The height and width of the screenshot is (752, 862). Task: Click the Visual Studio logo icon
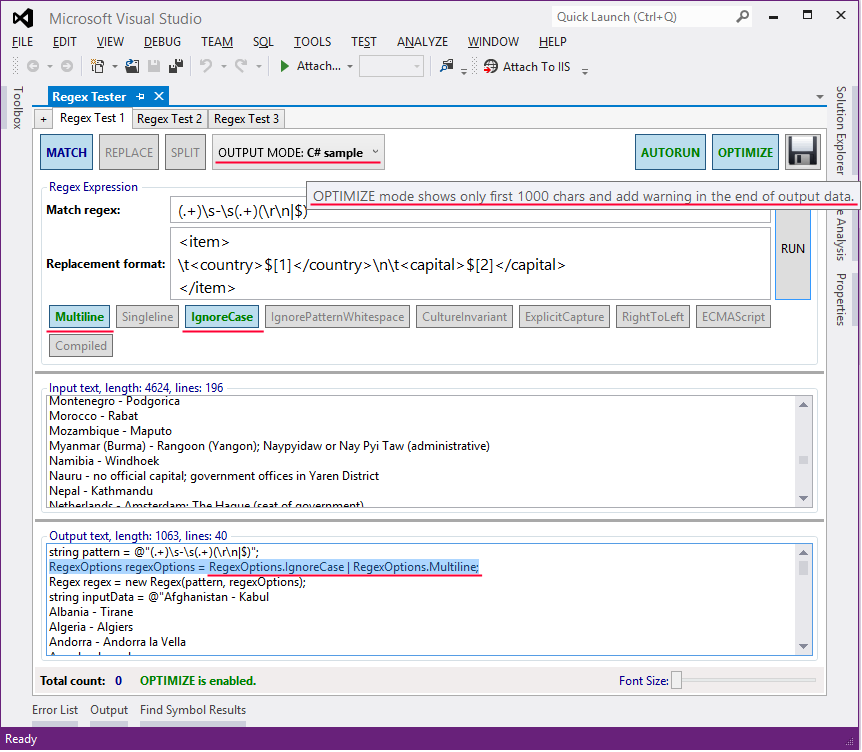23,18
